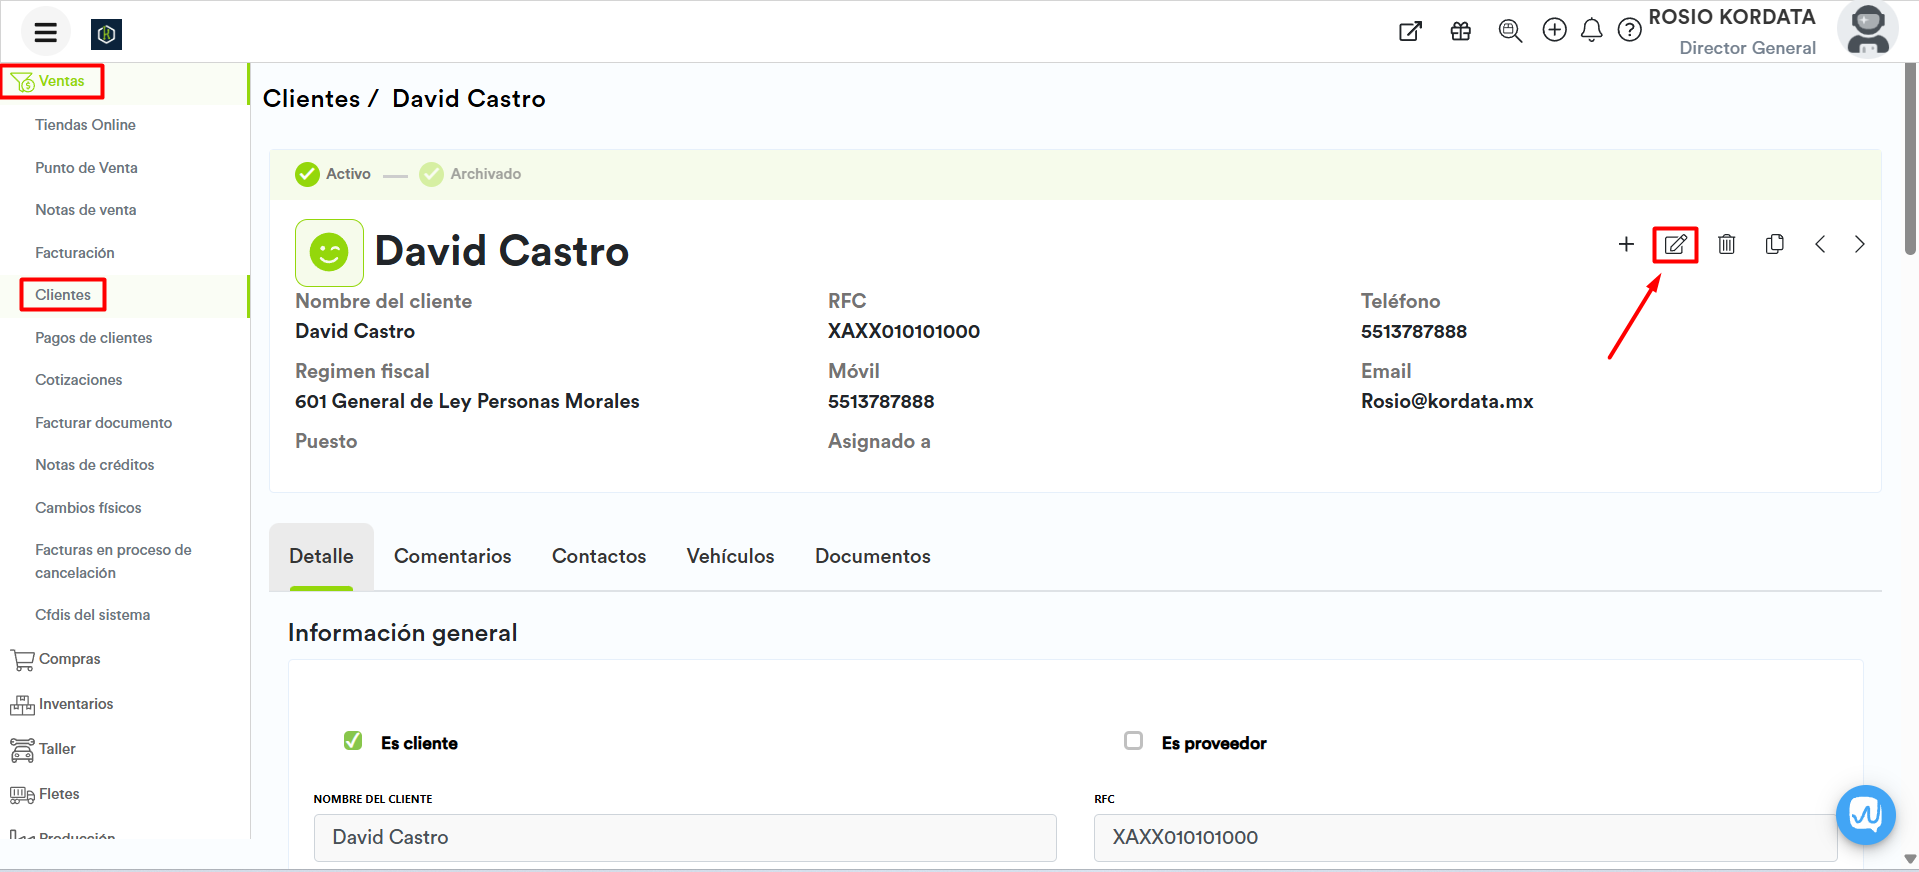Click the edit record pencil icon
The image size is (1919, 872).
click(x=1675, y=244)
